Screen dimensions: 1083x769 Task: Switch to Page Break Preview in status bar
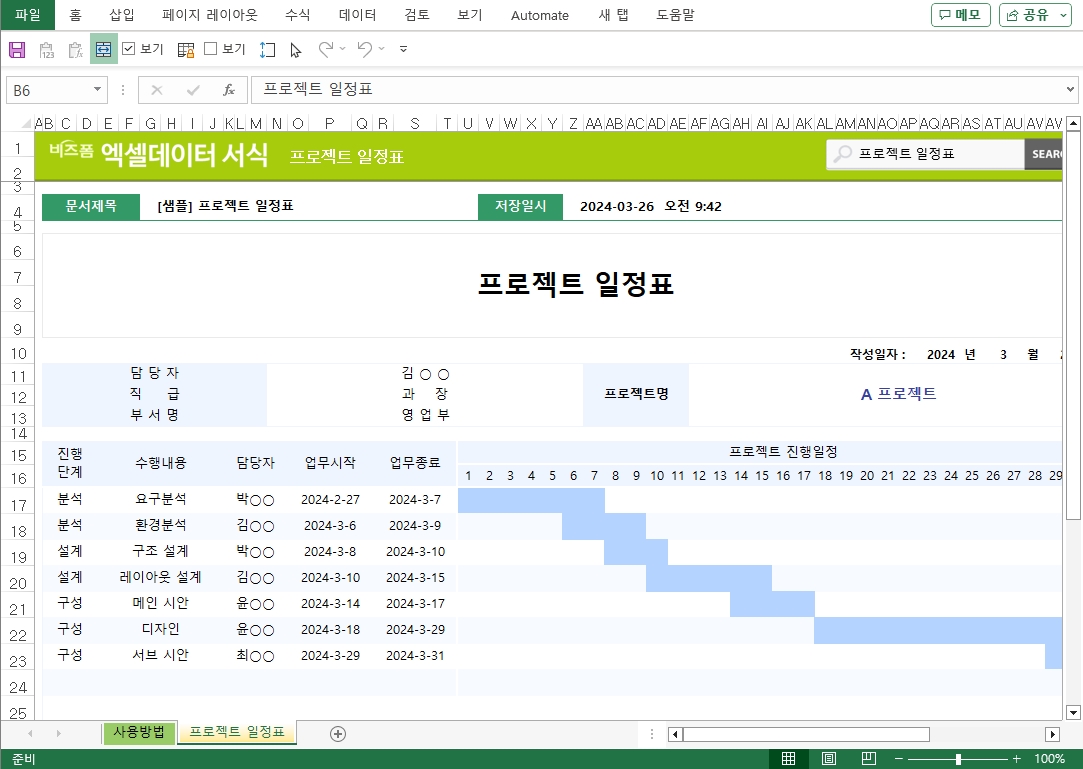[869, 759]
